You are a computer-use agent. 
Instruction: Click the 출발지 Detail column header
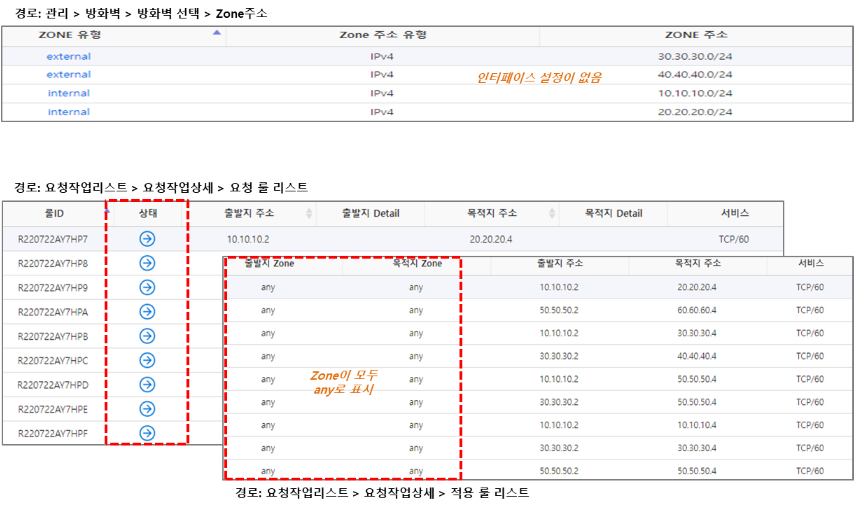(371, 213)
